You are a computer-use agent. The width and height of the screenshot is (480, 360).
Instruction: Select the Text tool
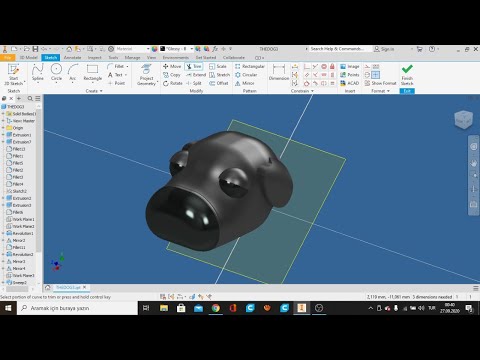[x=115, y=75]
